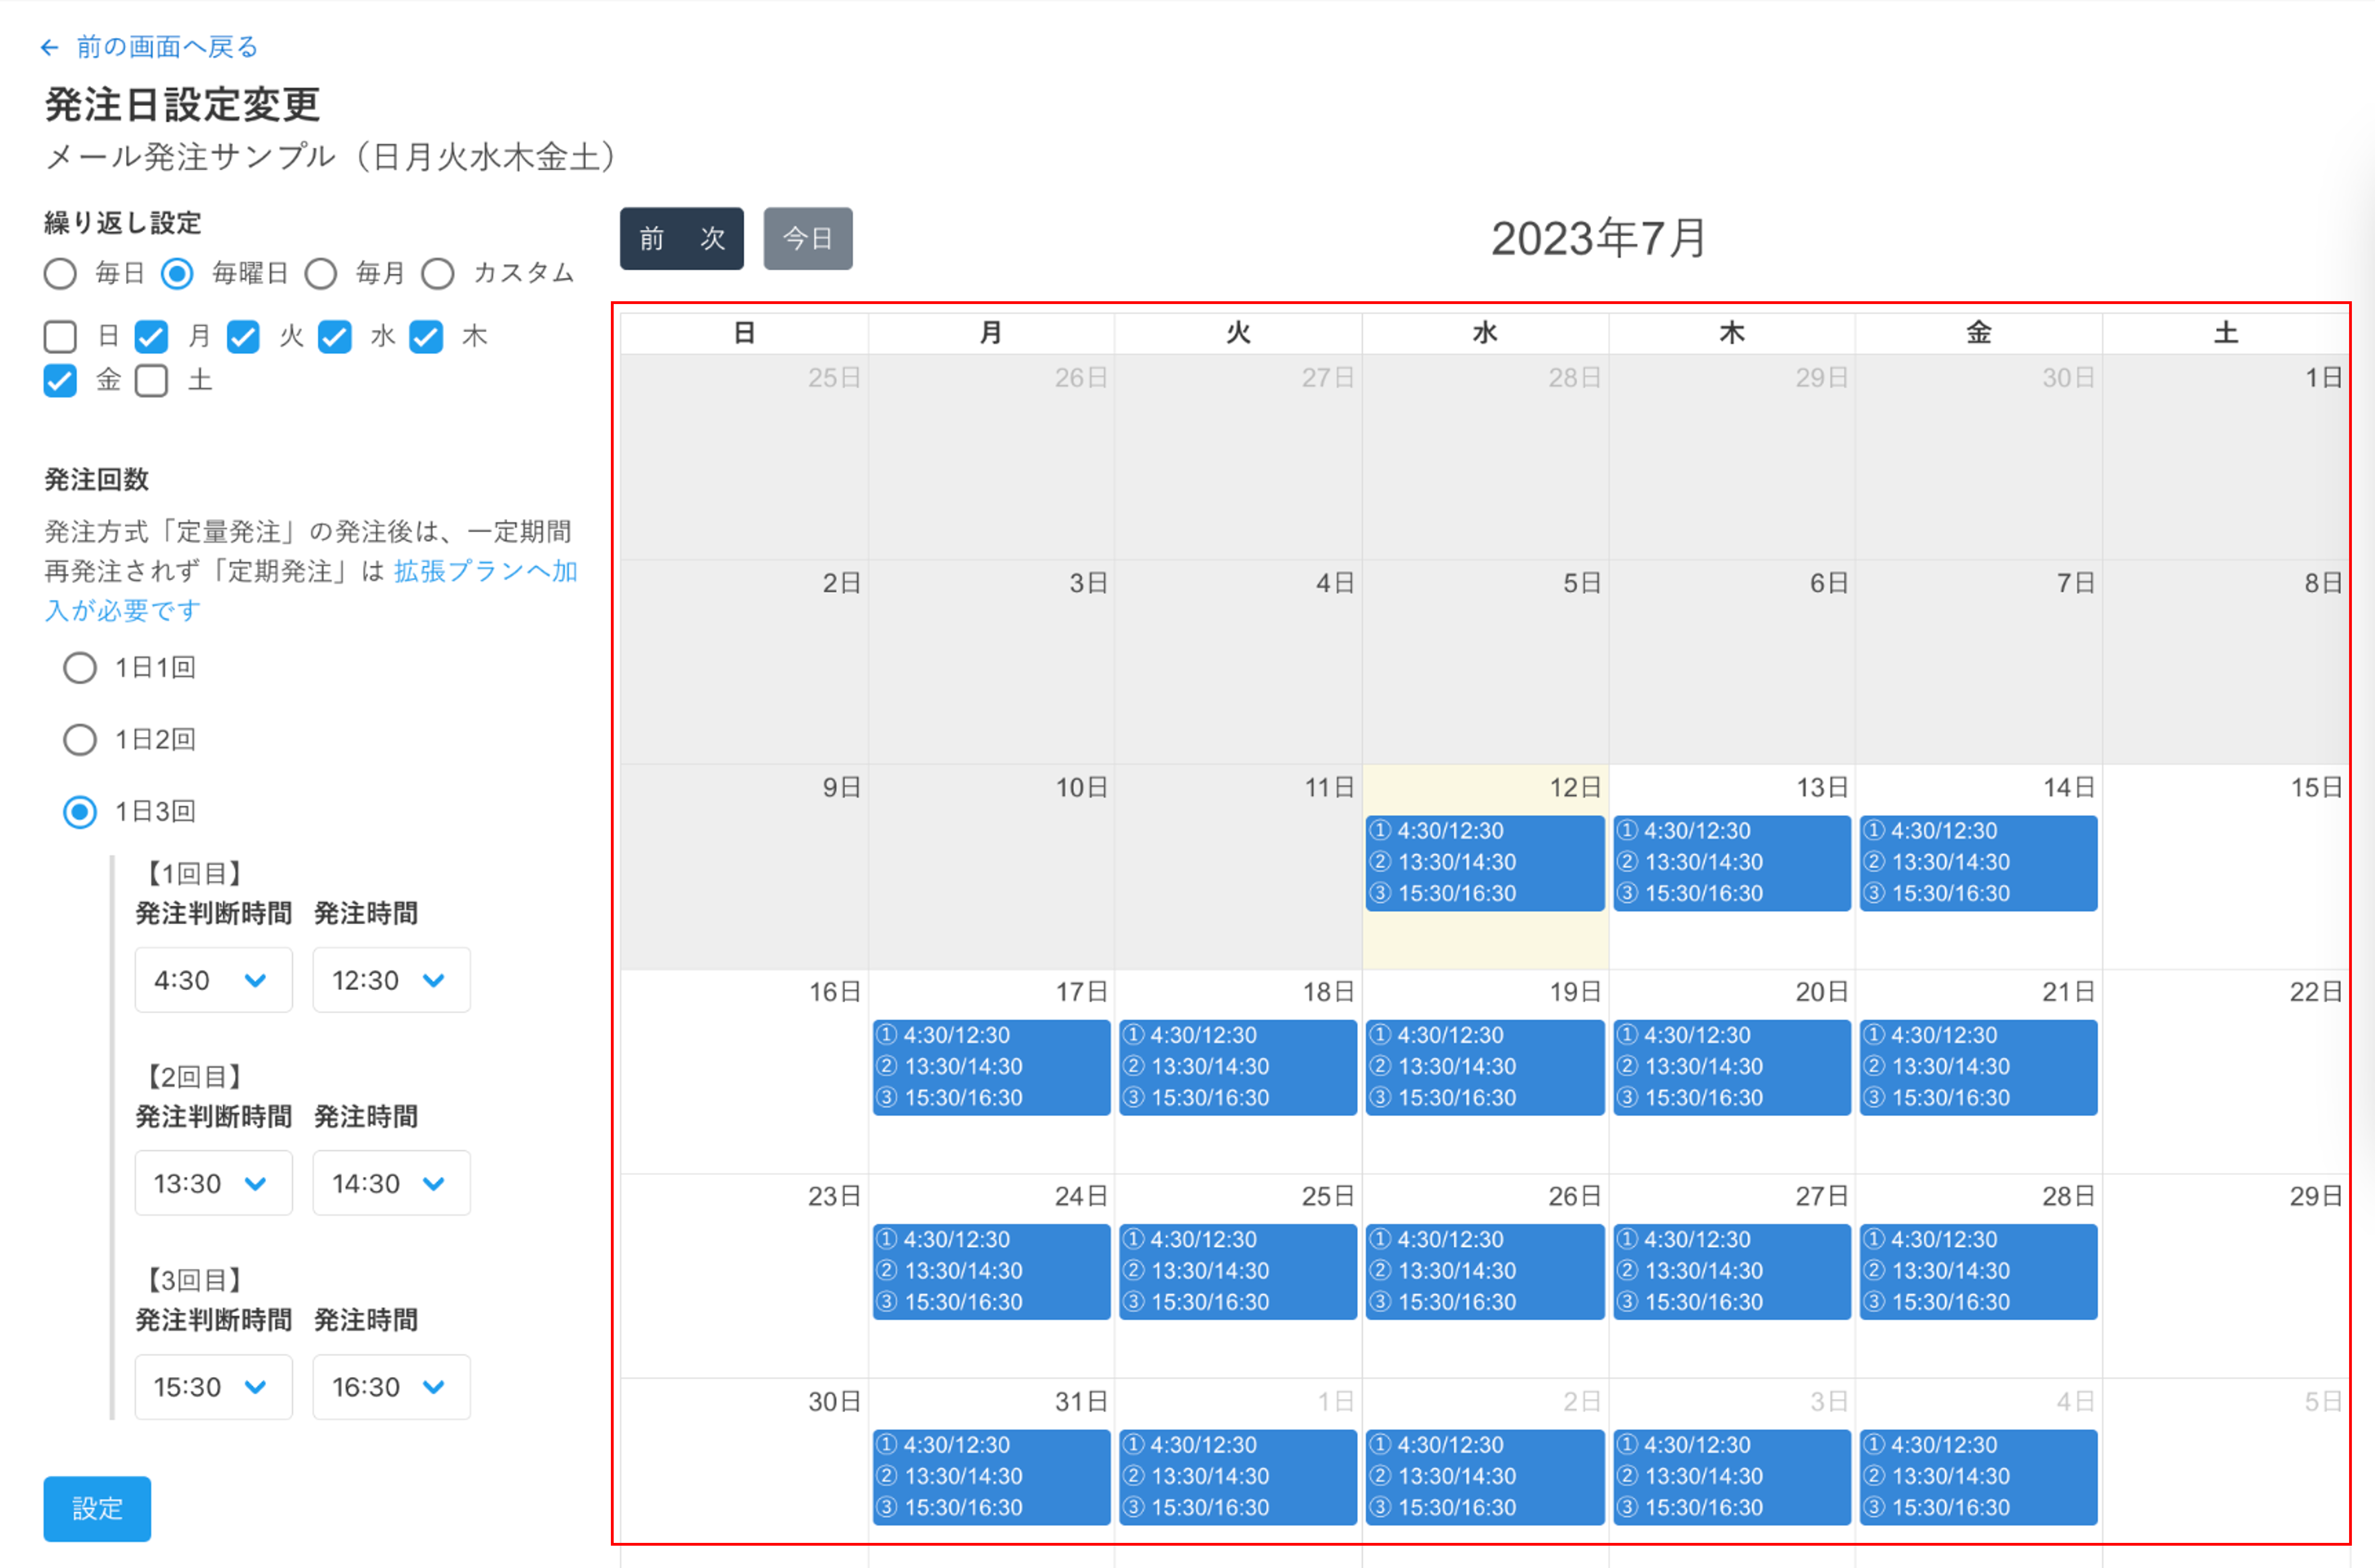Open the 31日 order schedule block

pos(991,1477)
